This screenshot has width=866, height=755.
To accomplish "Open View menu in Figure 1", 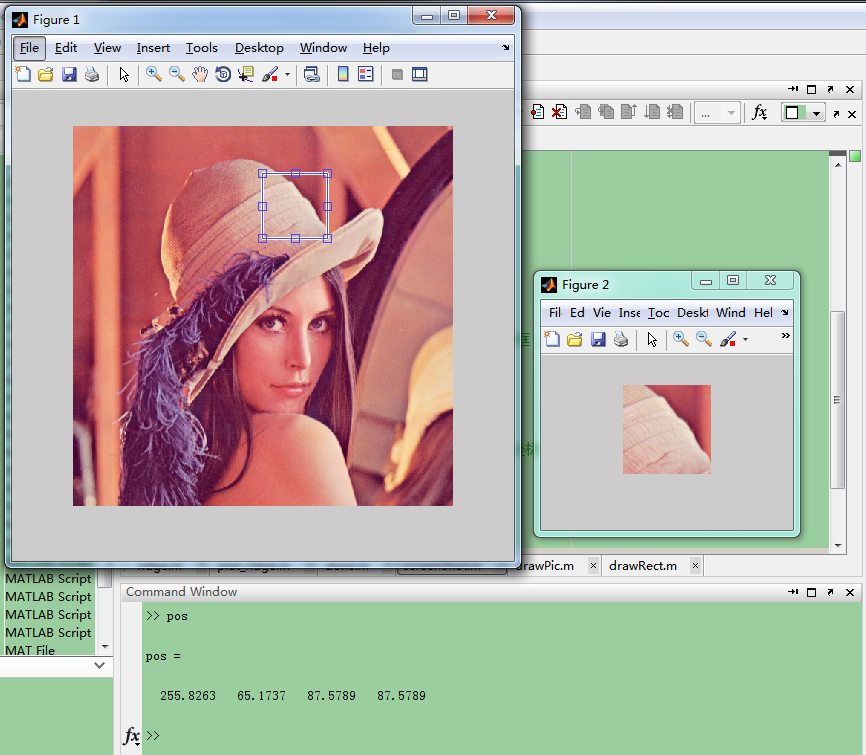I will [x=107, y=48].
